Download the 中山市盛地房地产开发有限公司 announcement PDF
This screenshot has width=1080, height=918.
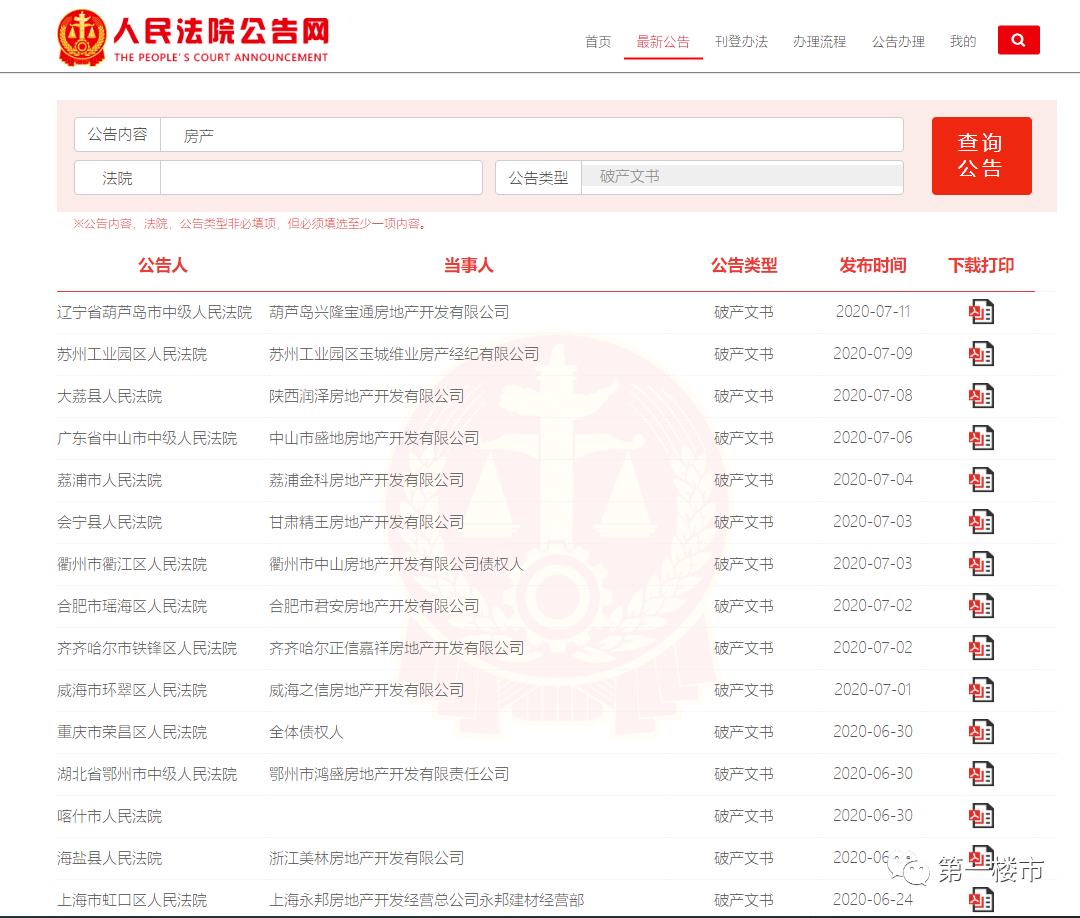point(981,437)
